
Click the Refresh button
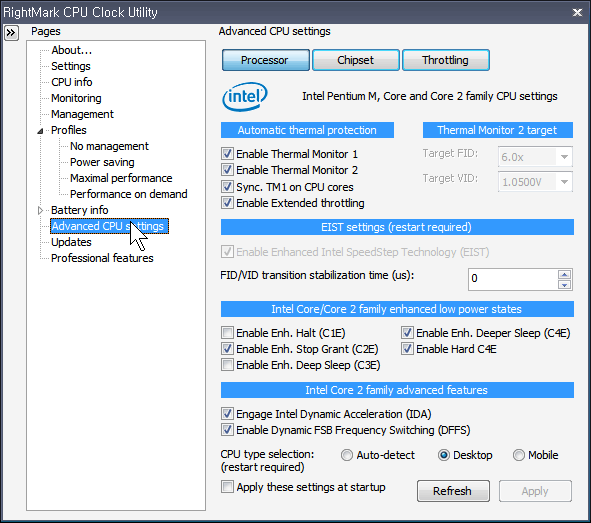click(x=453, y=491)
